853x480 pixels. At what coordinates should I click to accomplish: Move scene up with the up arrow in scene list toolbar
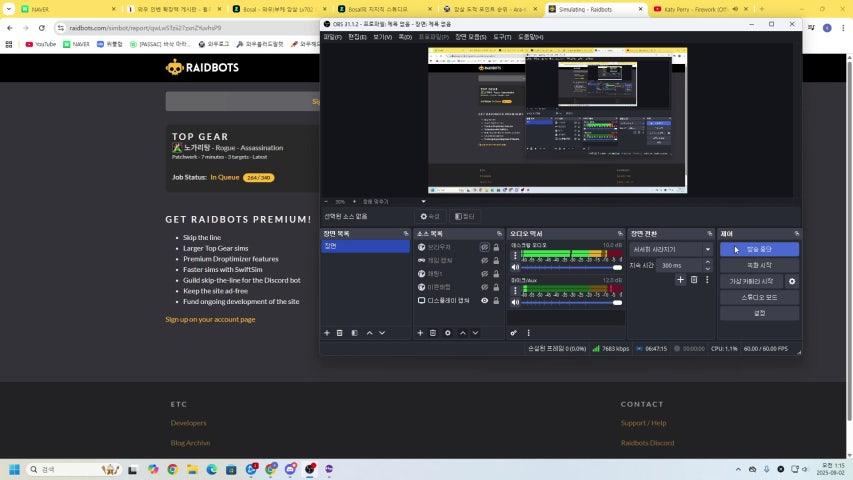coord(369,333)
